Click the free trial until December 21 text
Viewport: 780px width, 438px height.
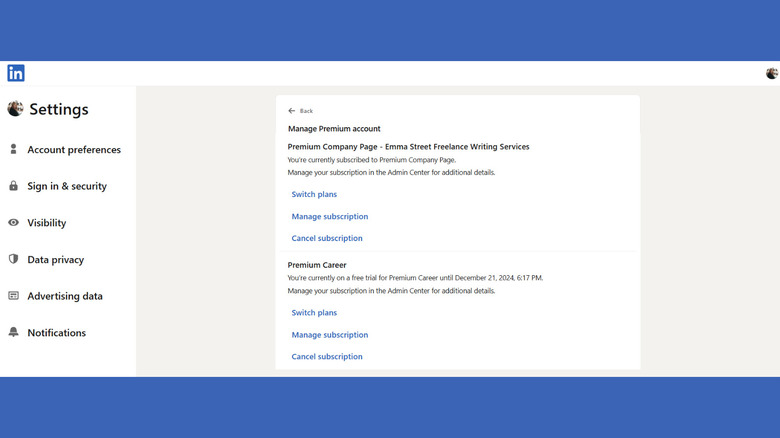click(415, 278)
